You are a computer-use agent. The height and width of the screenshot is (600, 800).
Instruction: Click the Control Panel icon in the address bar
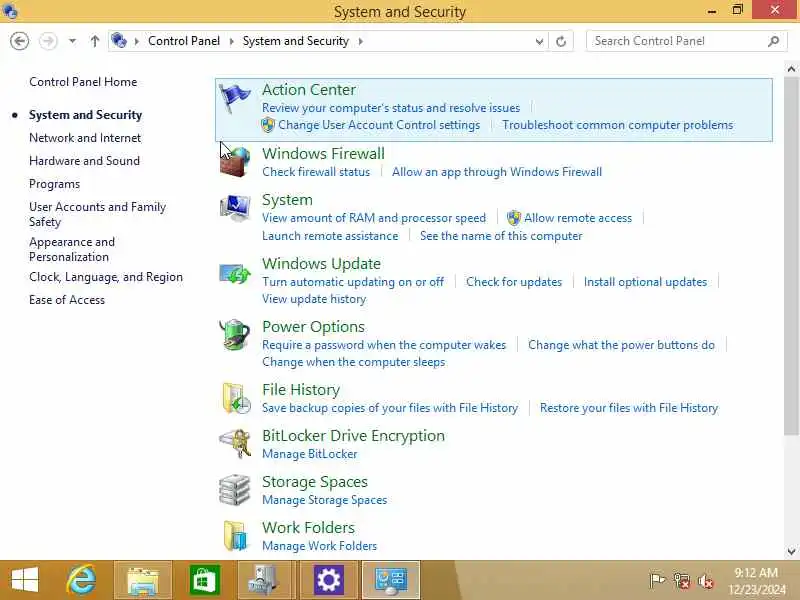(119, 40)
